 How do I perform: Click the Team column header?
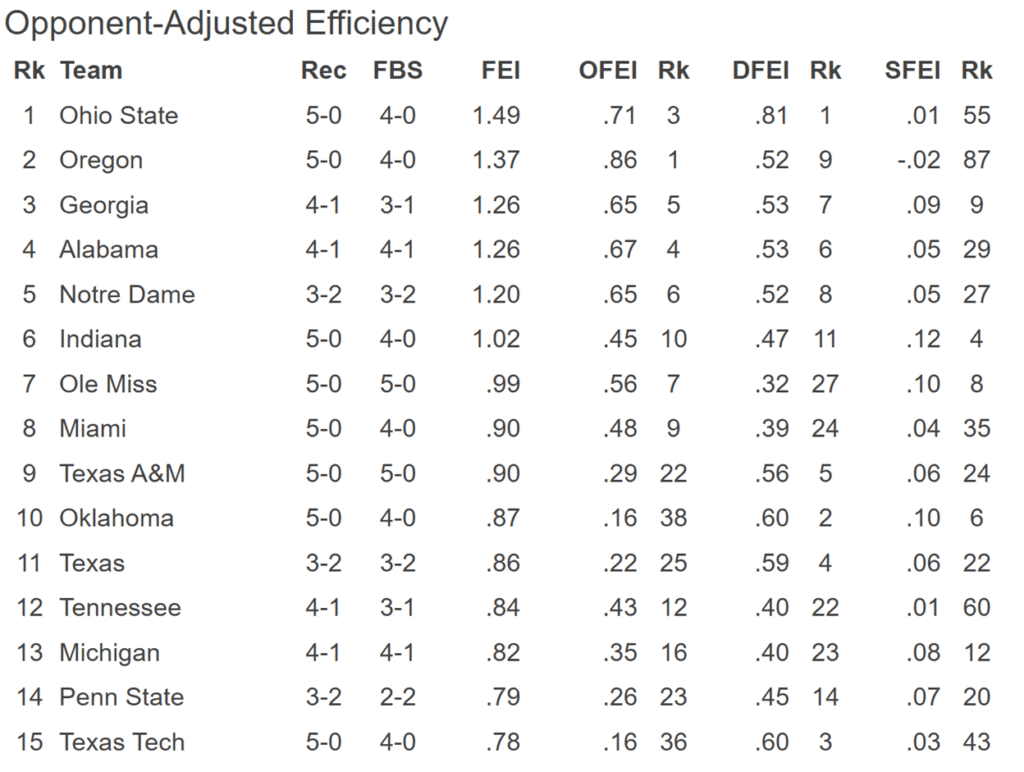point(91,71)
